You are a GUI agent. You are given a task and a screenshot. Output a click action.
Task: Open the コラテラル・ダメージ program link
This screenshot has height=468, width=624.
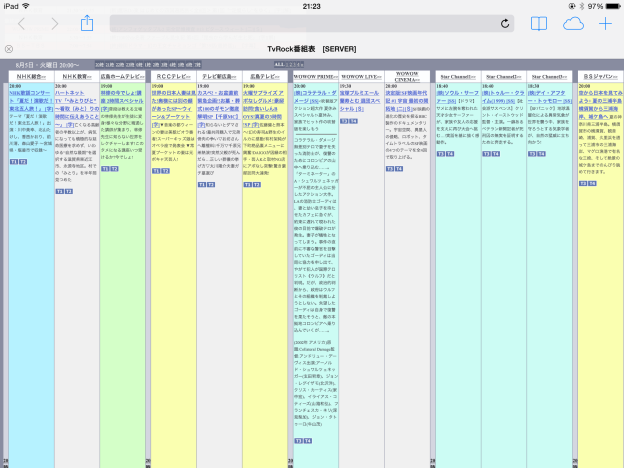[315, 97]
